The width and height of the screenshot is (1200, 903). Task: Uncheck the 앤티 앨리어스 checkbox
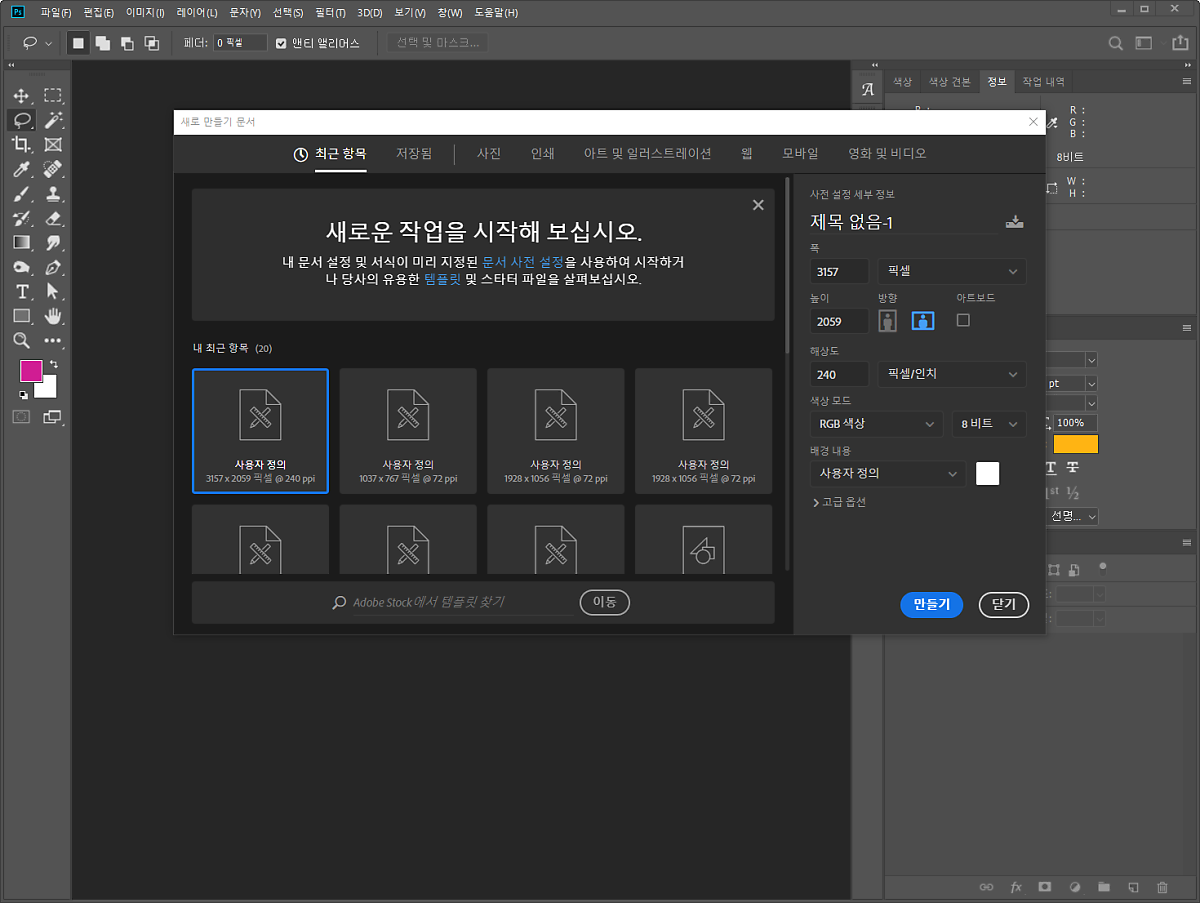281,43
